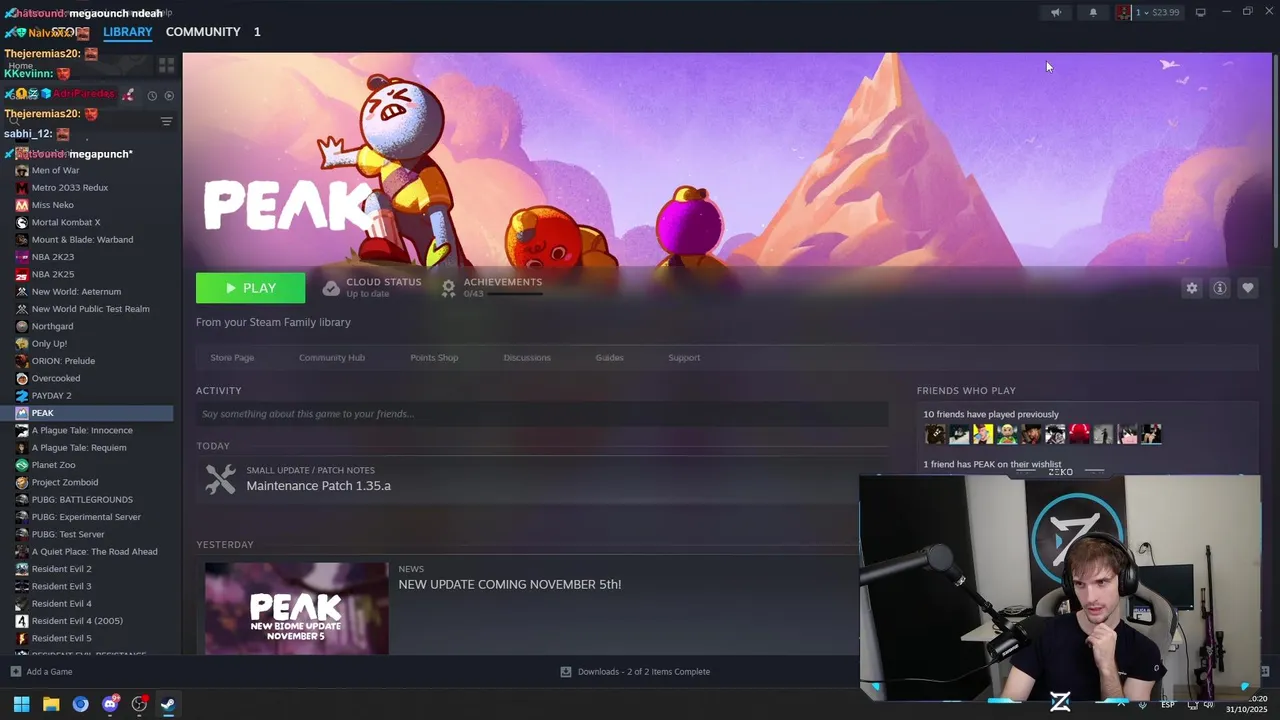
Task: Click the activity 'Say something about this game' field
Action: point(542,414)
